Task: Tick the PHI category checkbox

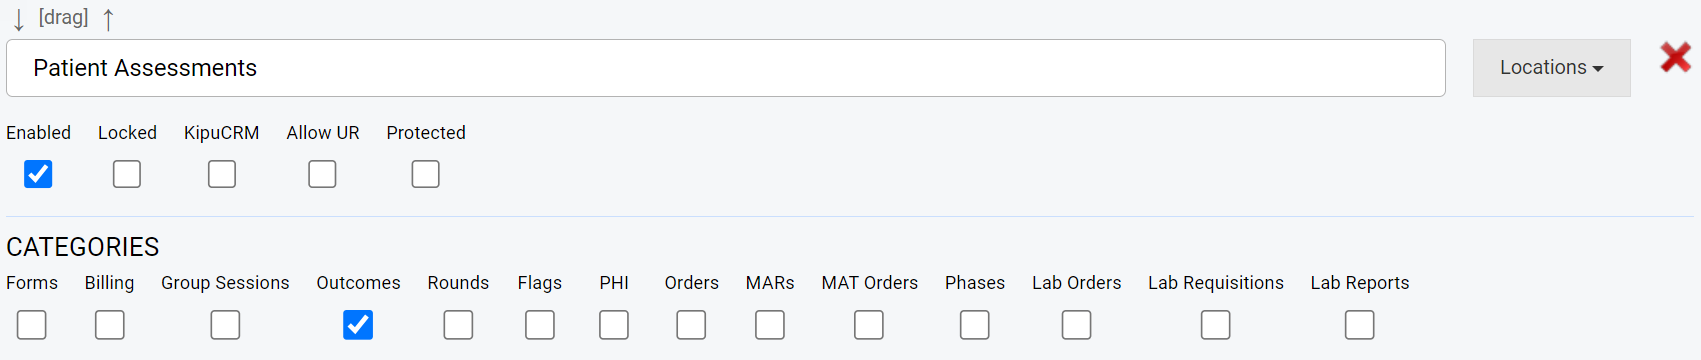Action: (614, 325)
